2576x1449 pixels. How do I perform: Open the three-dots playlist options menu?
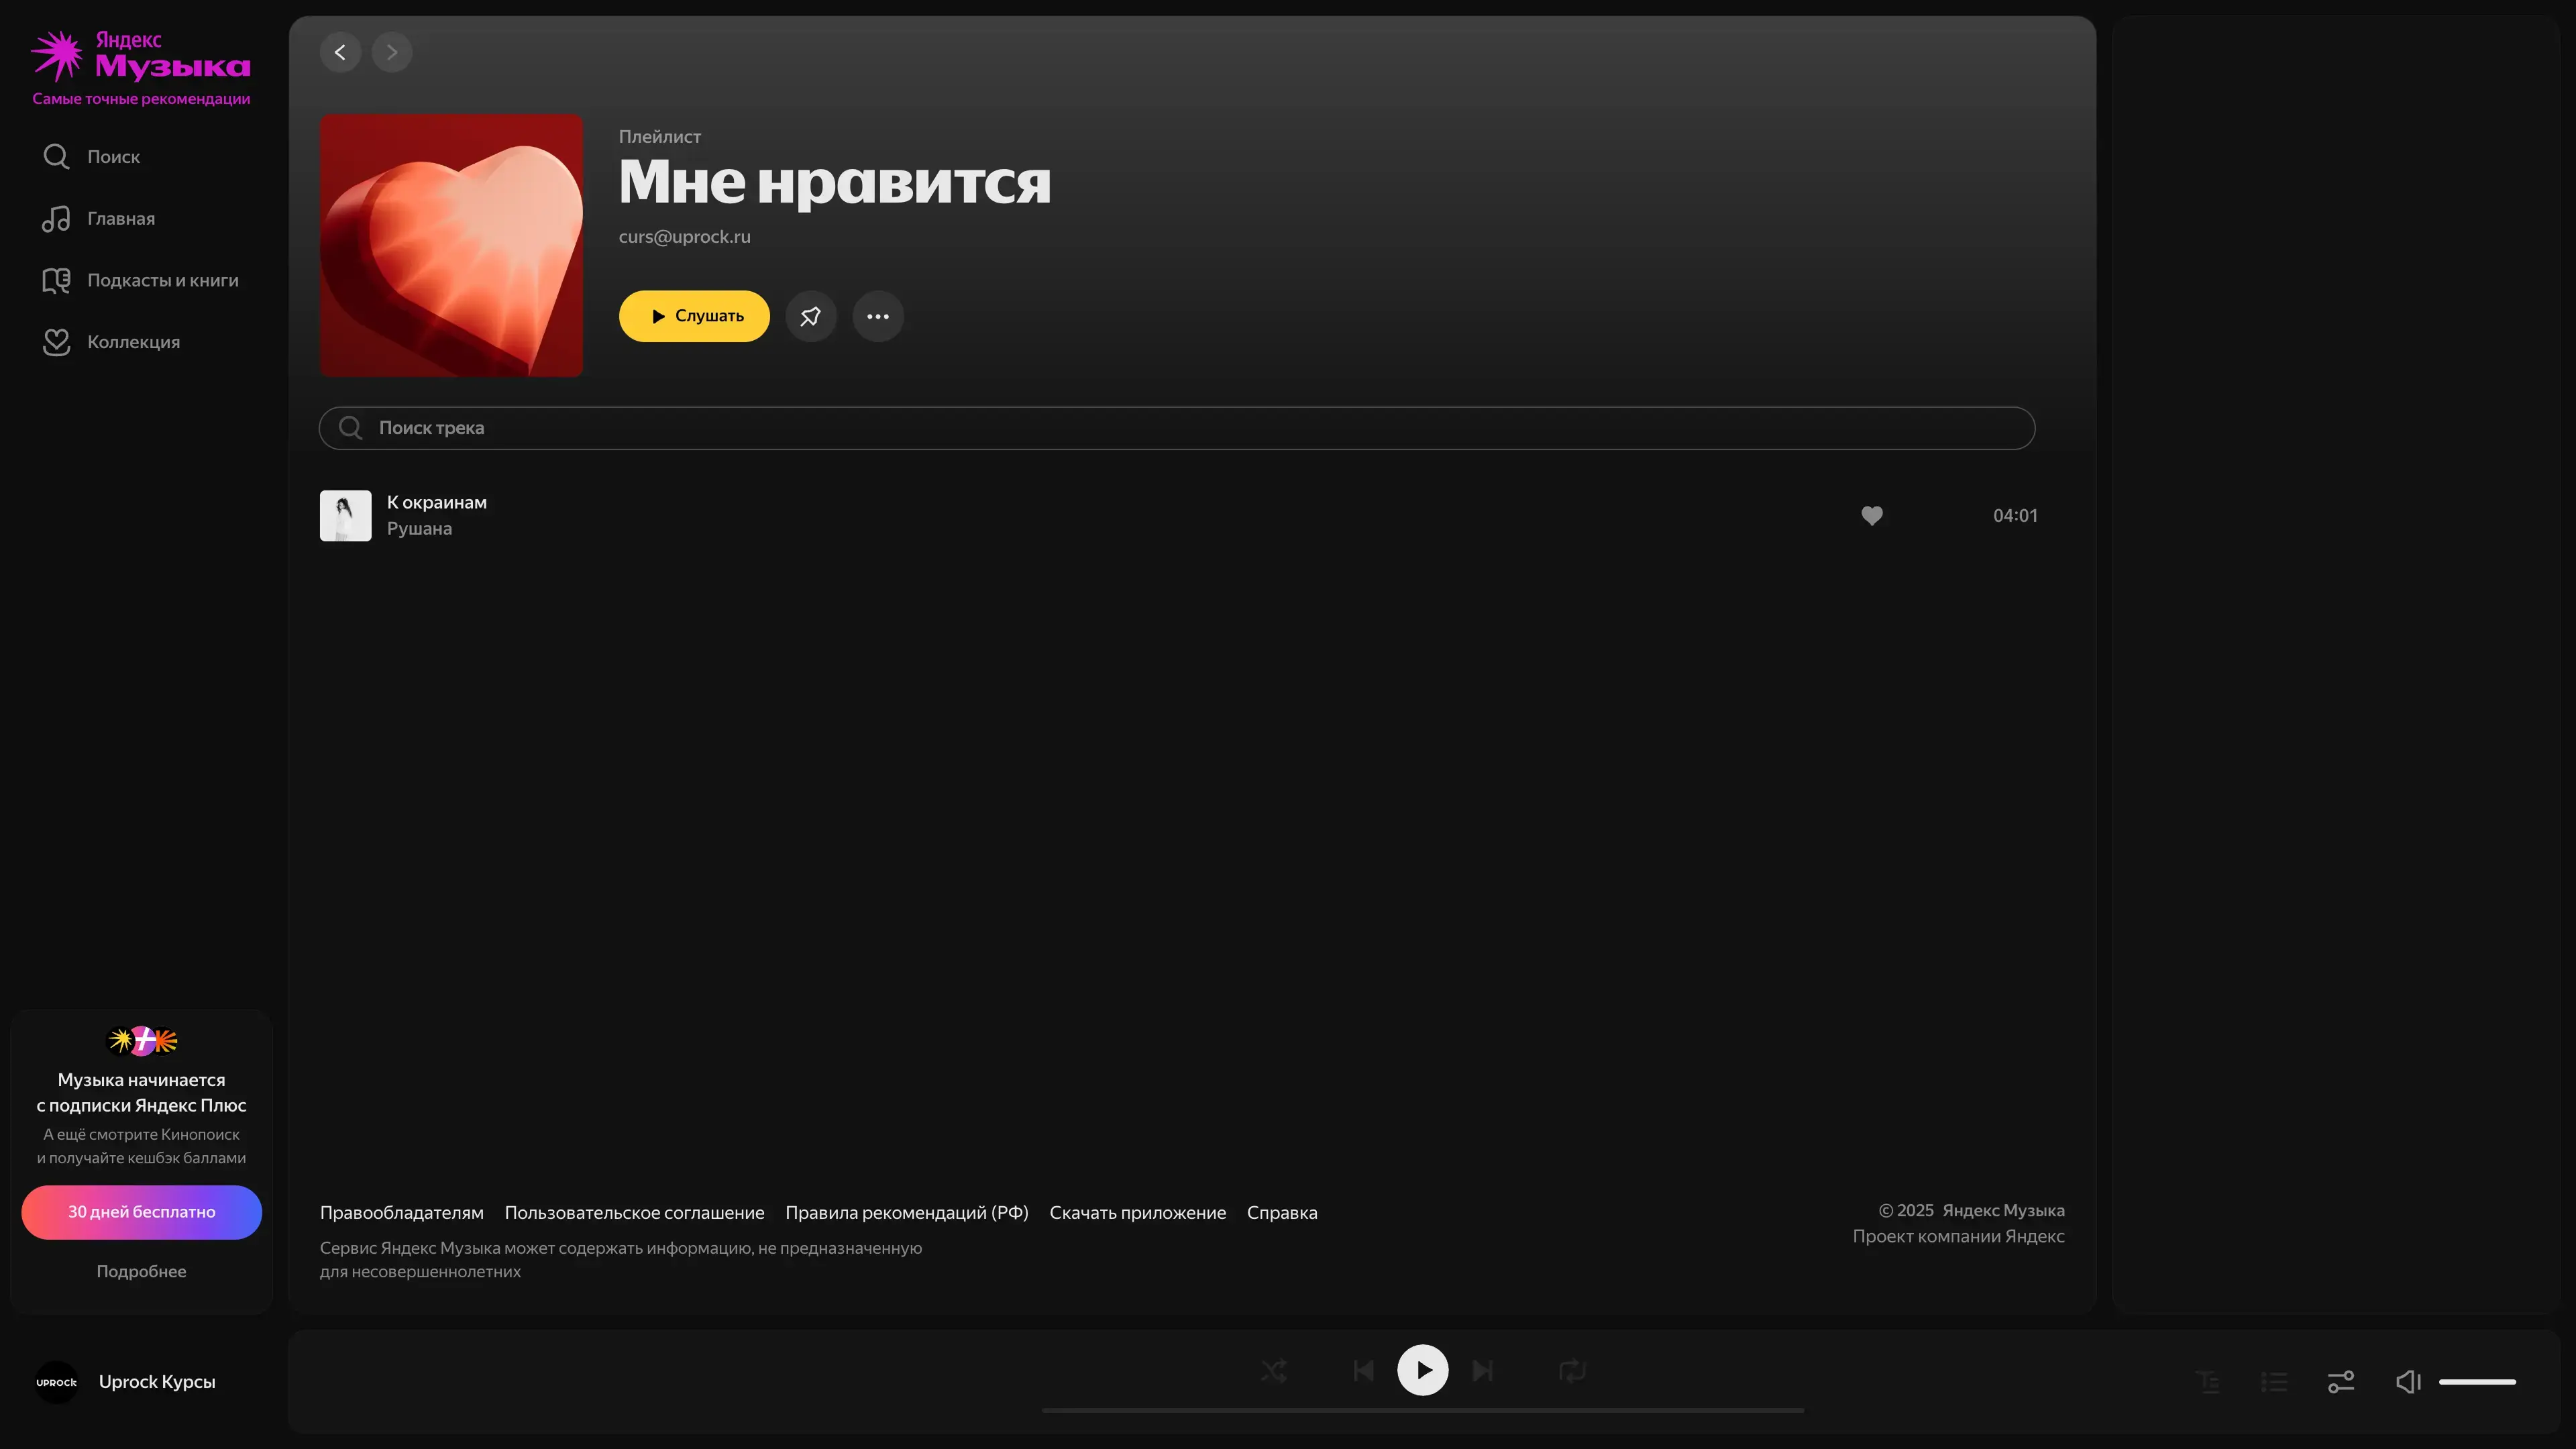(878, 316)
